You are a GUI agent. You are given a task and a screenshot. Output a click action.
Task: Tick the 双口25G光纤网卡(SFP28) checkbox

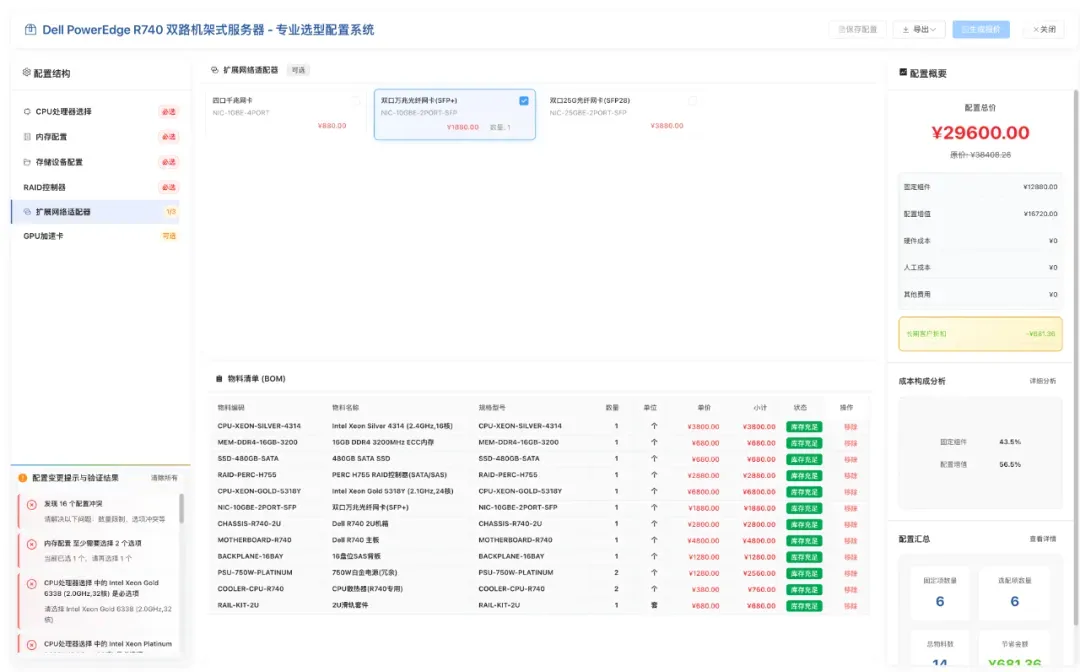coord(692,101)
